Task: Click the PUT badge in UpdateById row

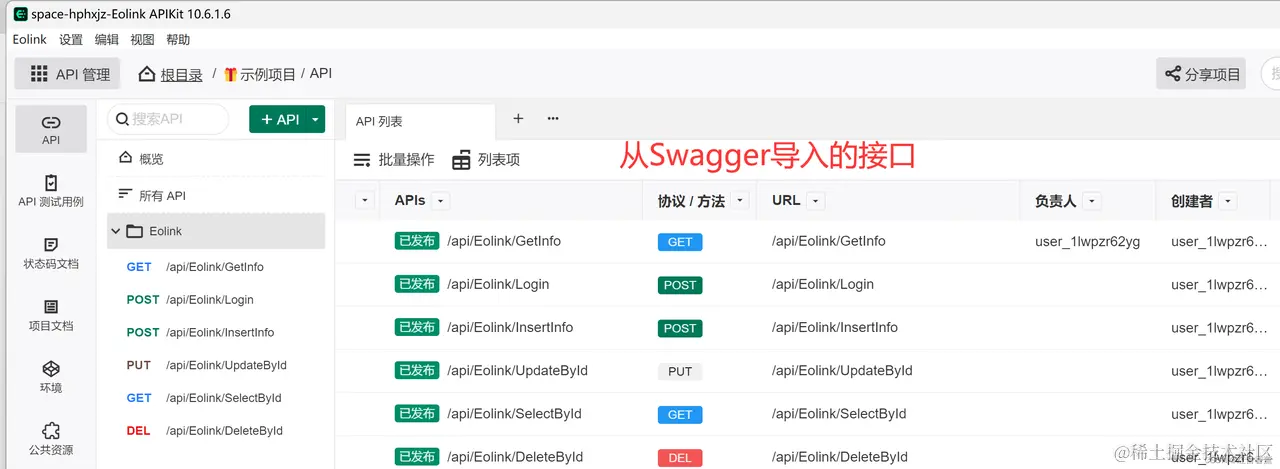Action: coord(680,371)
